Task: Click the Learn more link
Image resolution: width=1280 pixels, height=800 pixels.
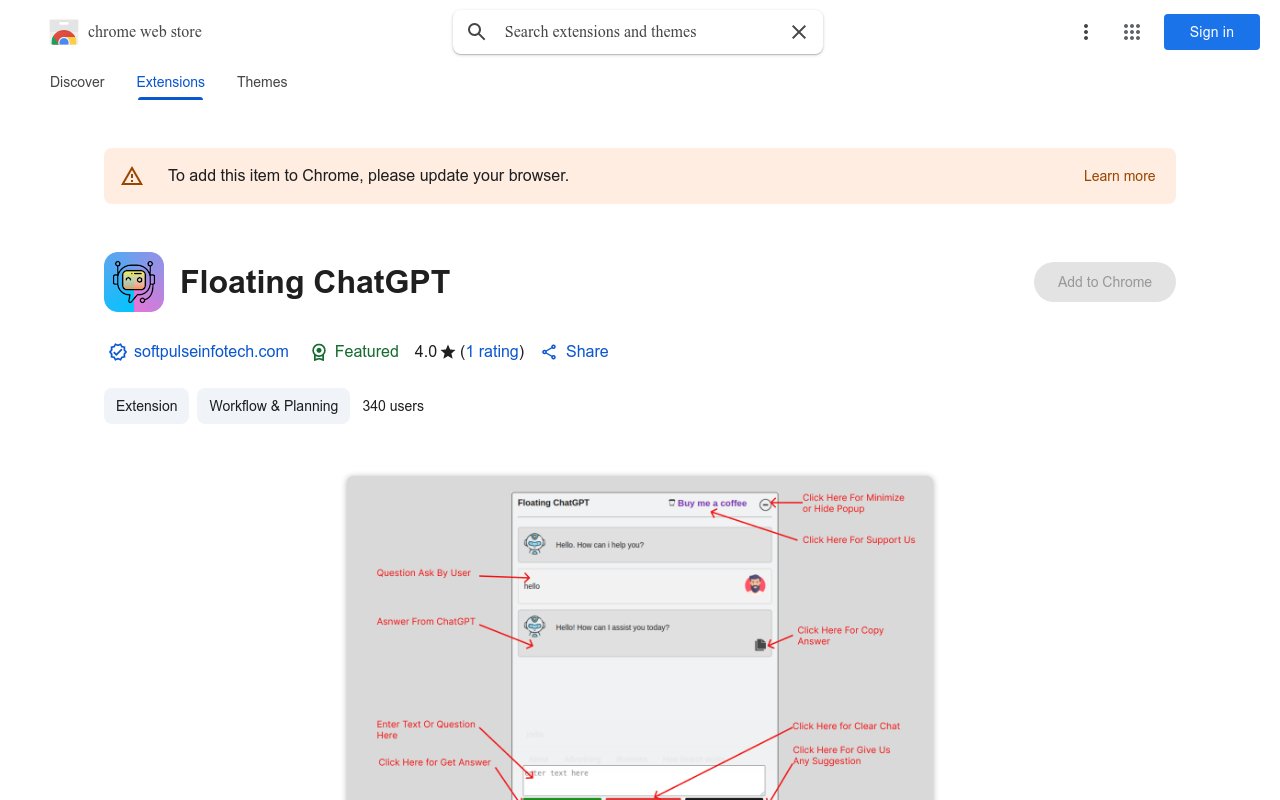Action: pyautogui.click(x=1119, y=176)
